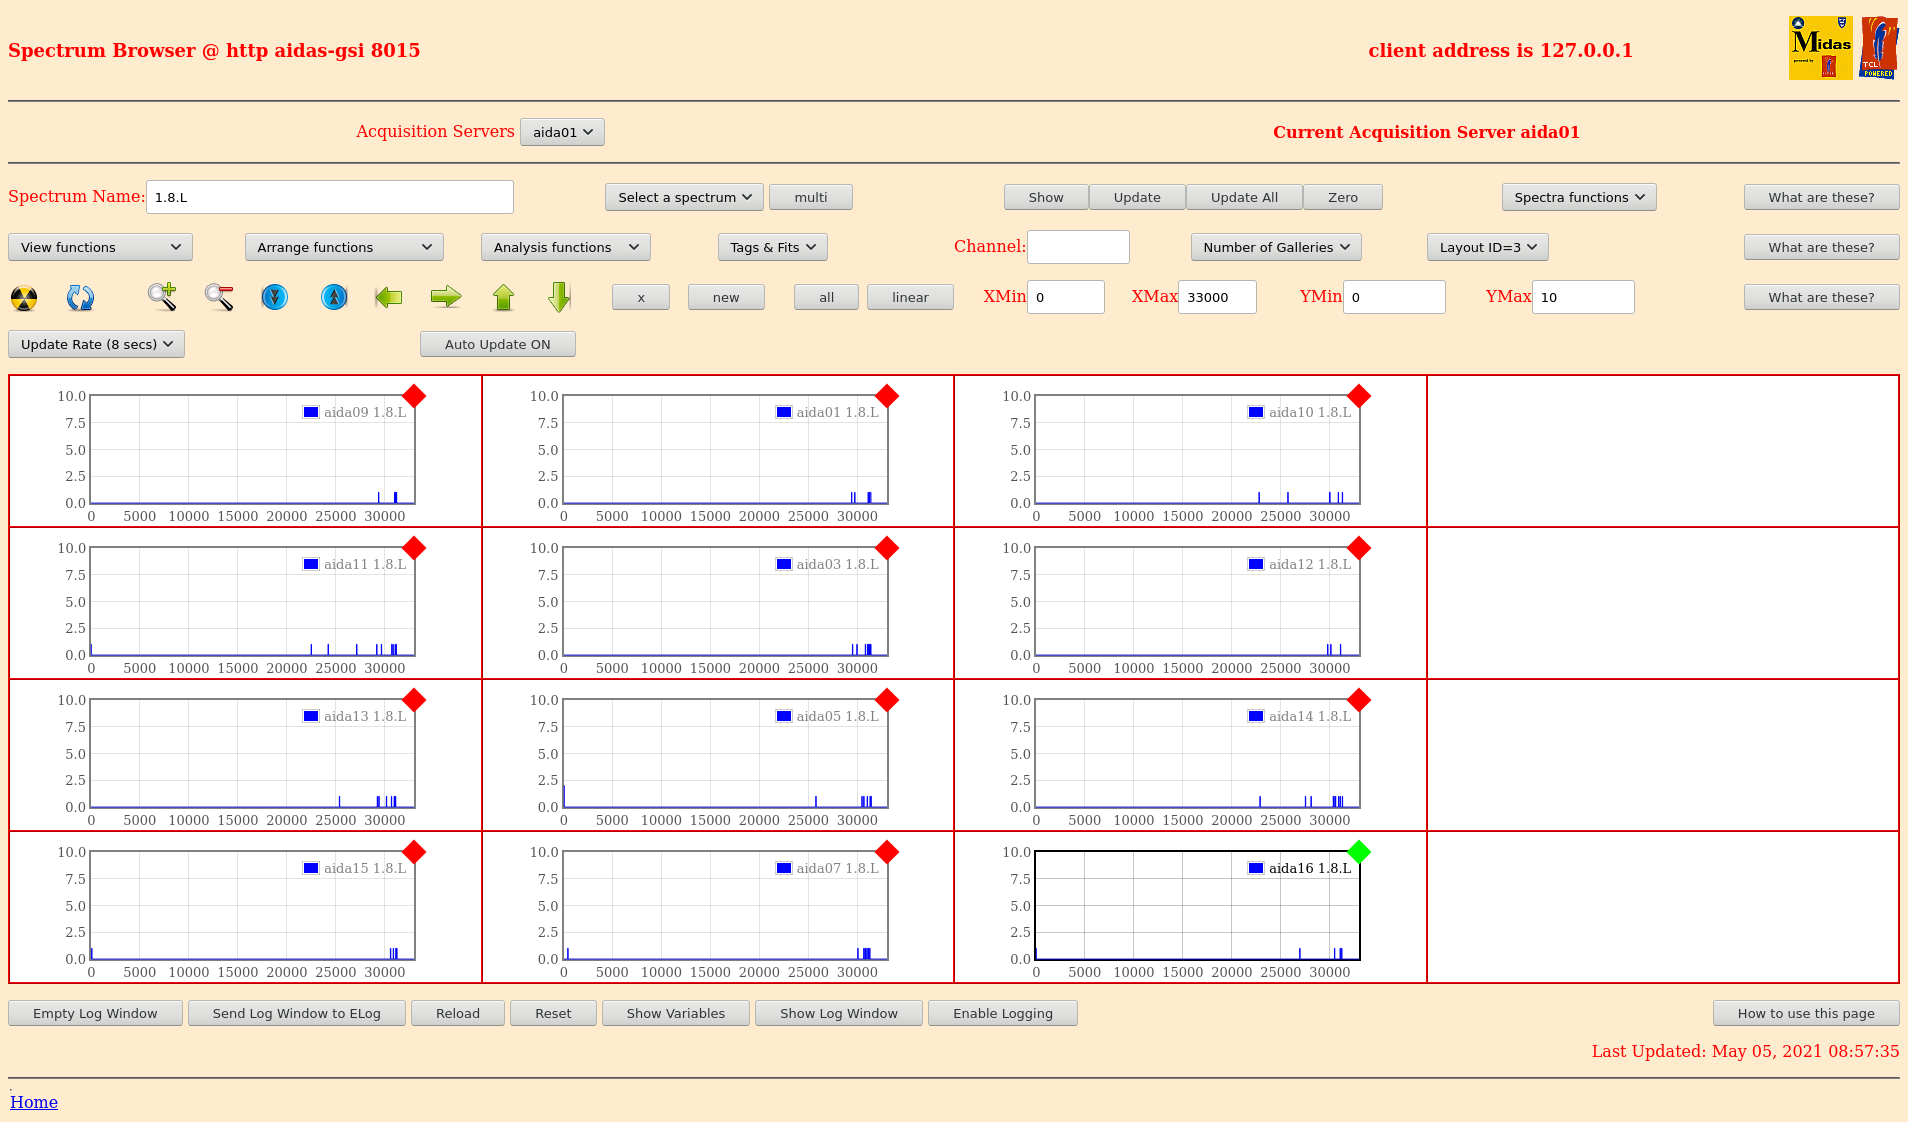Expand the Update Rate dropdown
Viewport: 1908px width, 1122px height.
coord(96,344)
